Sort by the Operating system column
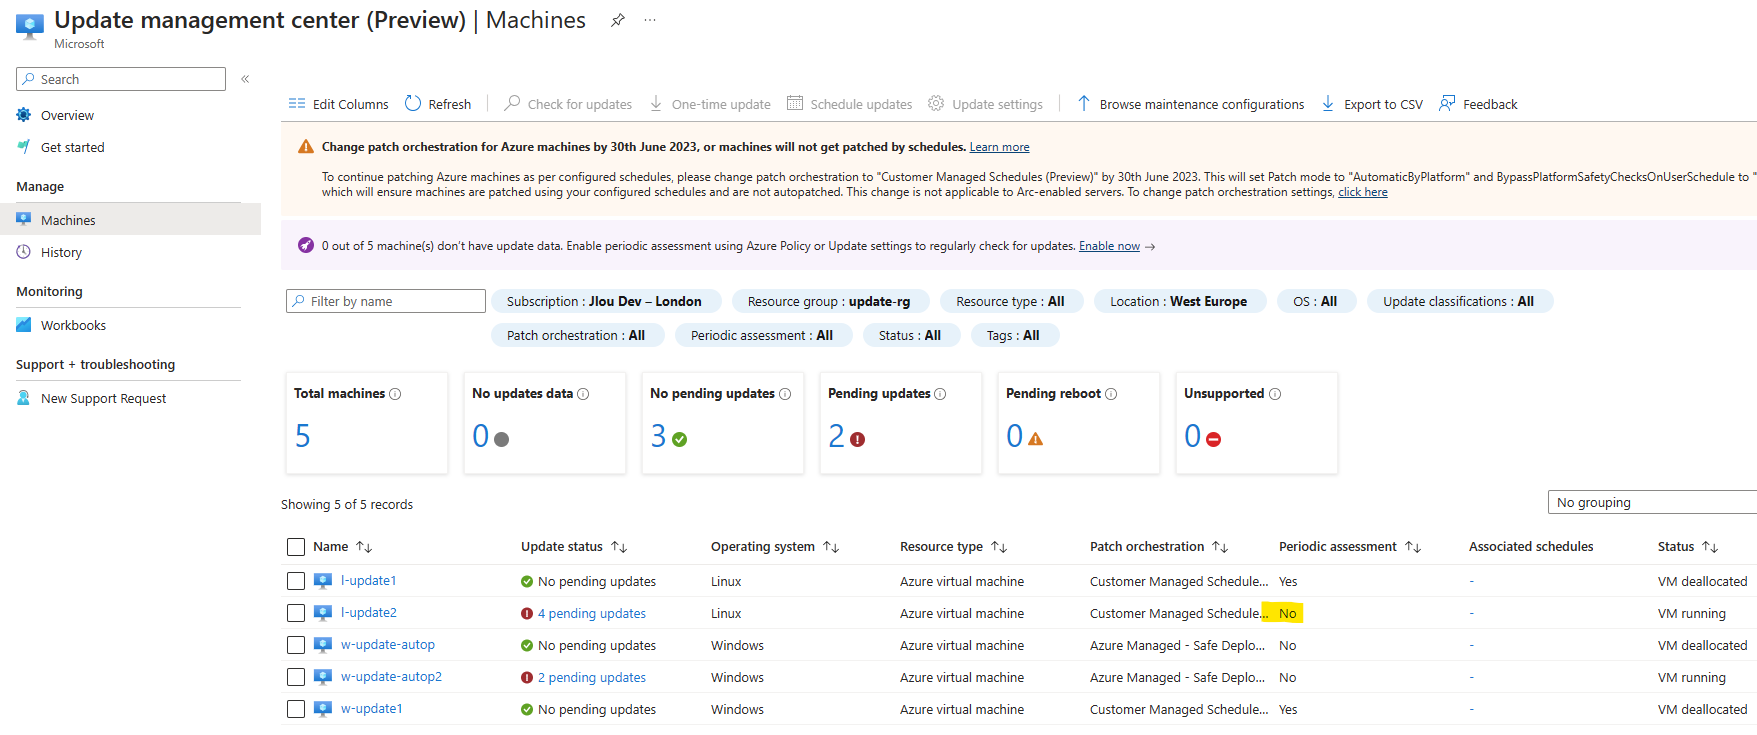This screenshot has width=1757, height=735. [774, 546]
